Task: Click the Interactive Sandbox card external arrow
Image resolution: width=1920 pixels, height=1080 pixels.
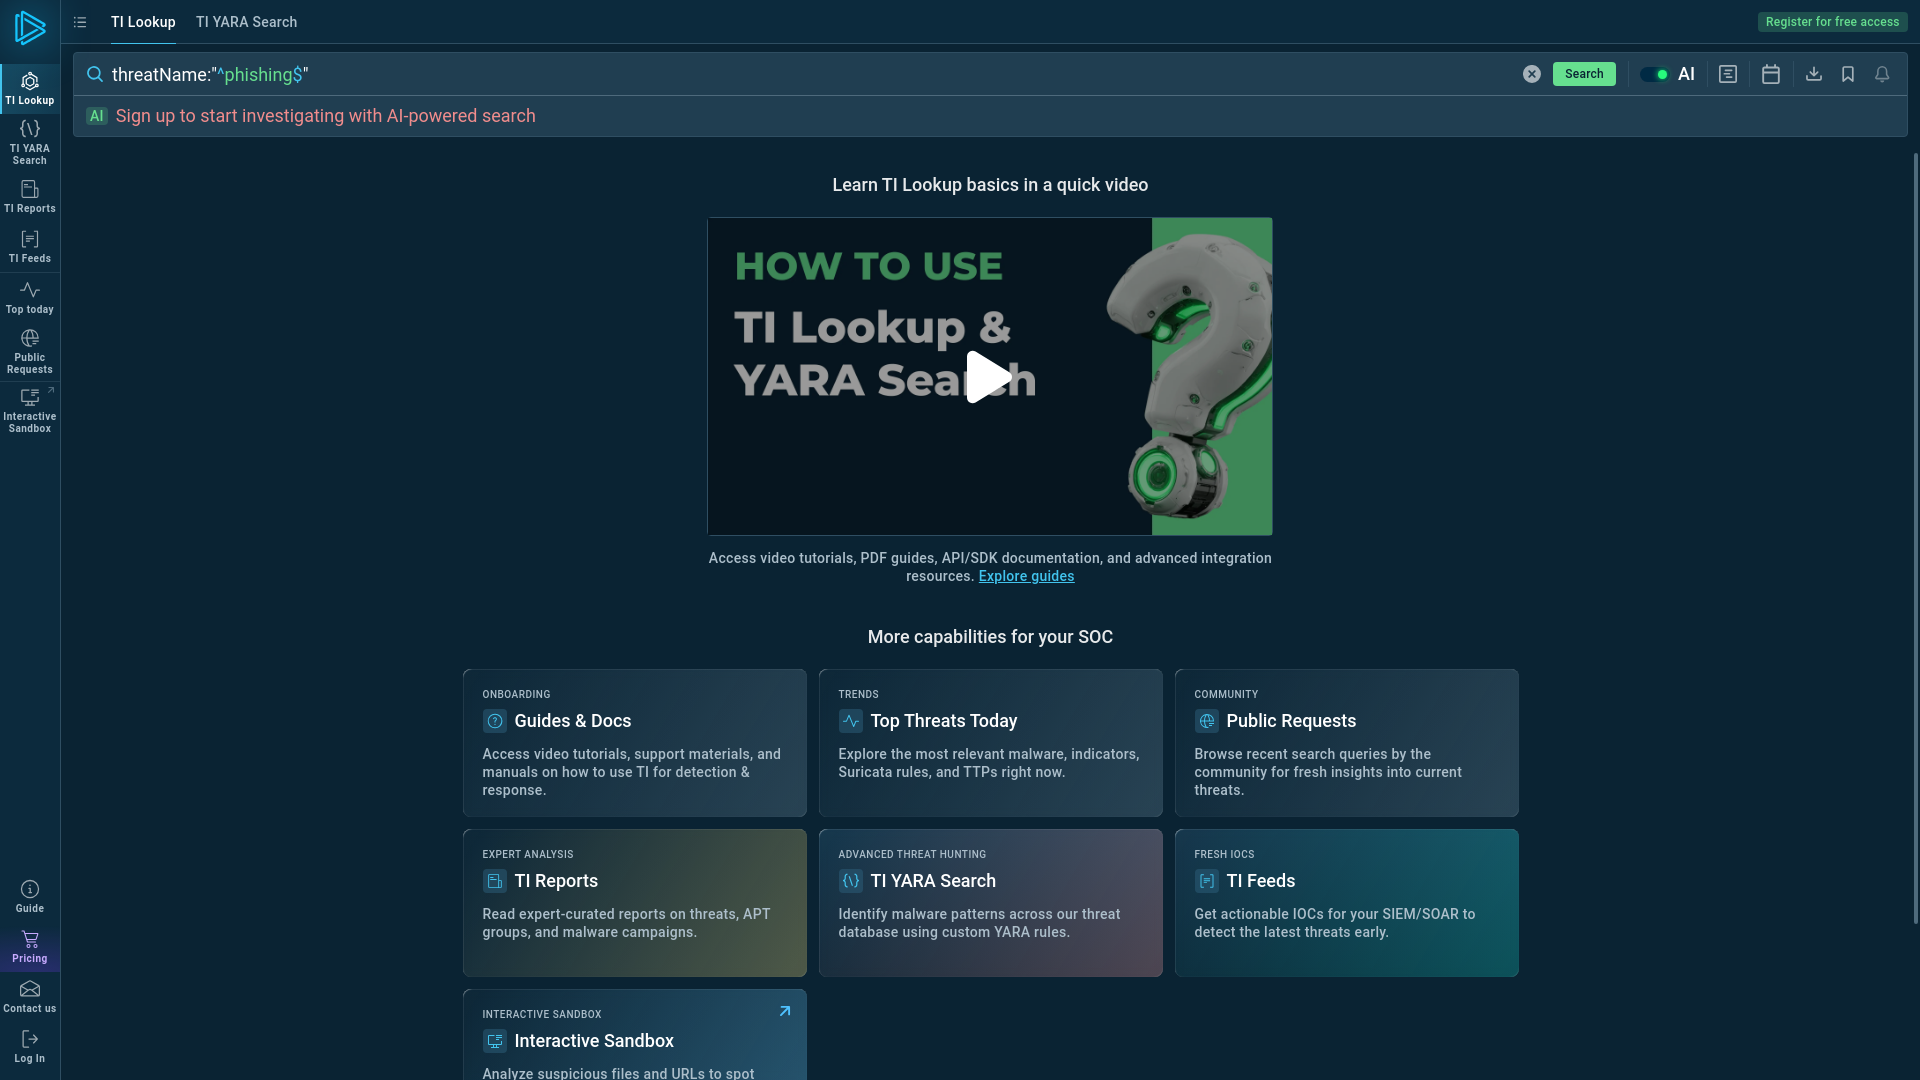Action: [785, 1011]
